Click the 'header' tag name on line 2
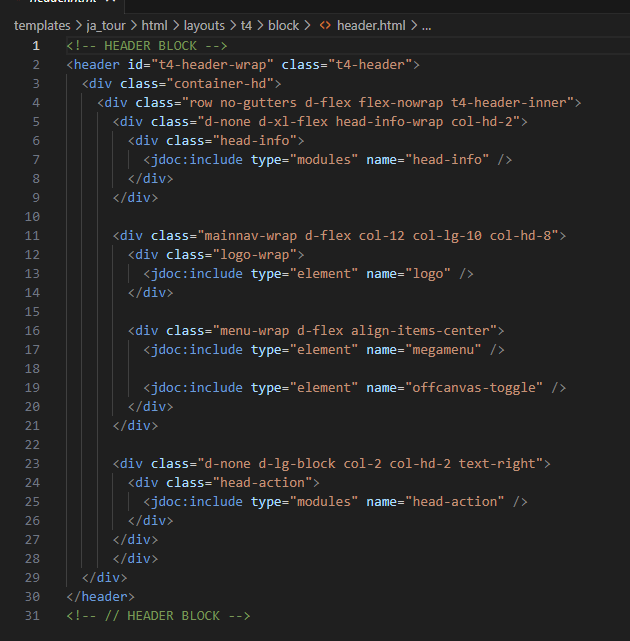The height and width of the screenshot is (641, 630). click(97, 65)
